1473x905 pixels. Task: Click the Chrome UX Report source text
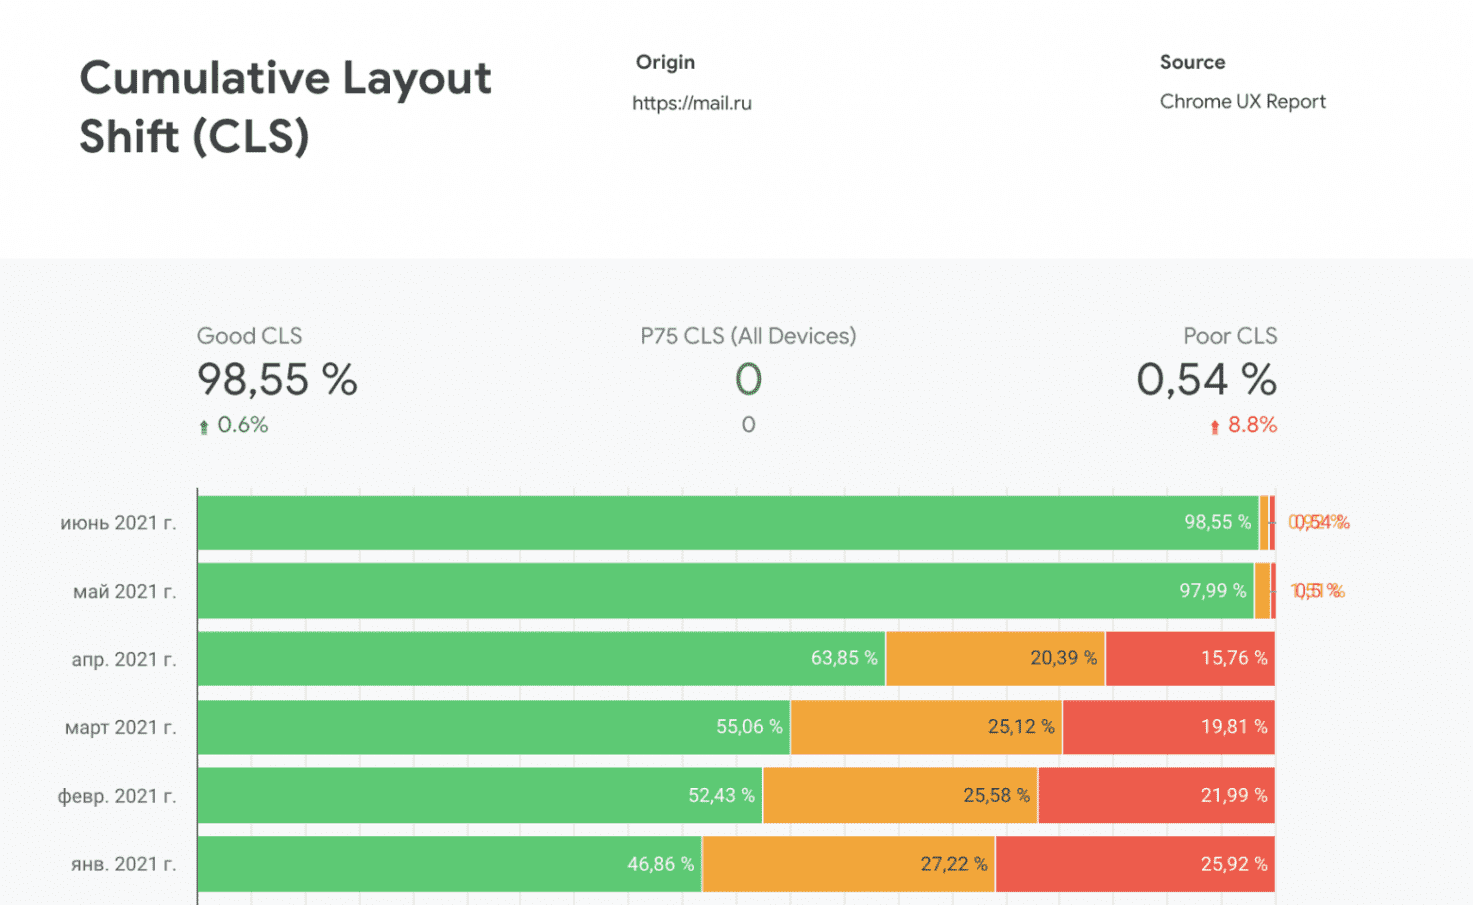point(1242,102)
